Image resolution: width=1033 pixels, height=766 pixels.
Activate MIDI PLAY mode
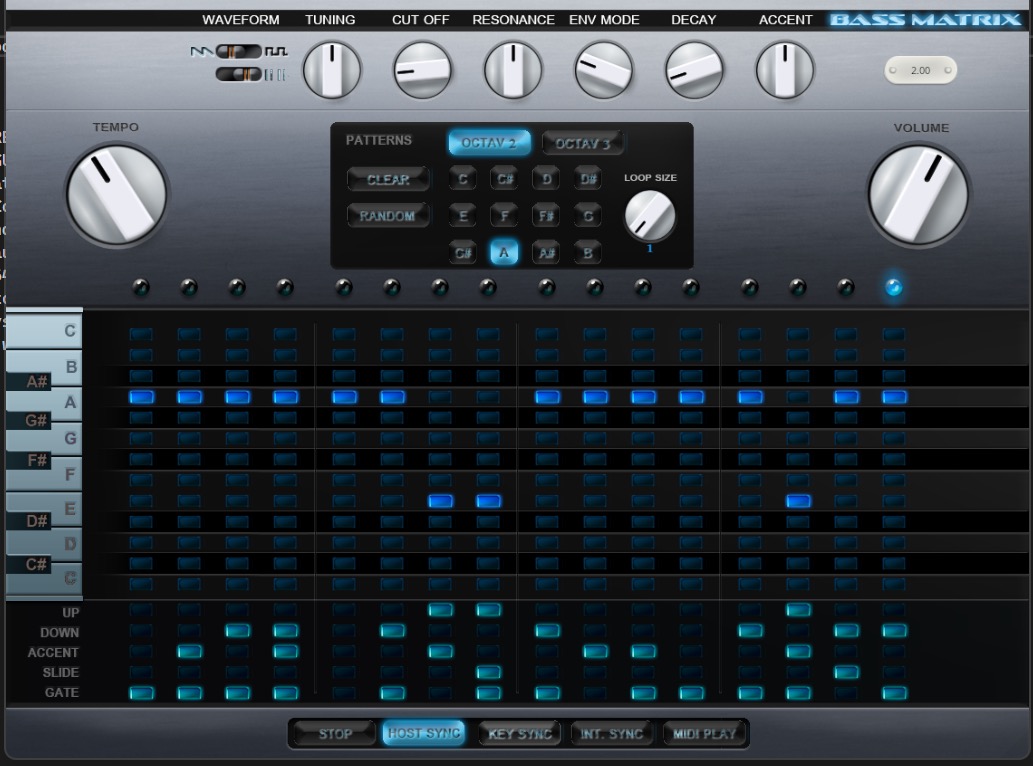(x=704, y=733)
